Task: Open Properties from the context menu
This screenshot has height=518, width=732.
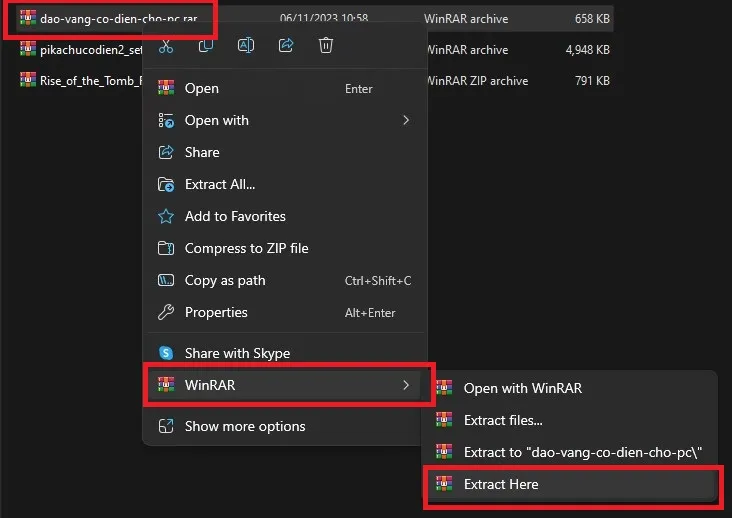Action: pos(285,312)
